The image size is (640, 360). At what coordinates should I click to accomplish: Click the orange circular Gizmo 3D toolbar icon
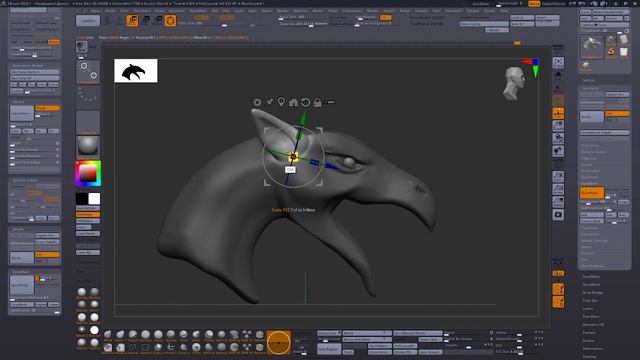click(170, 20)
